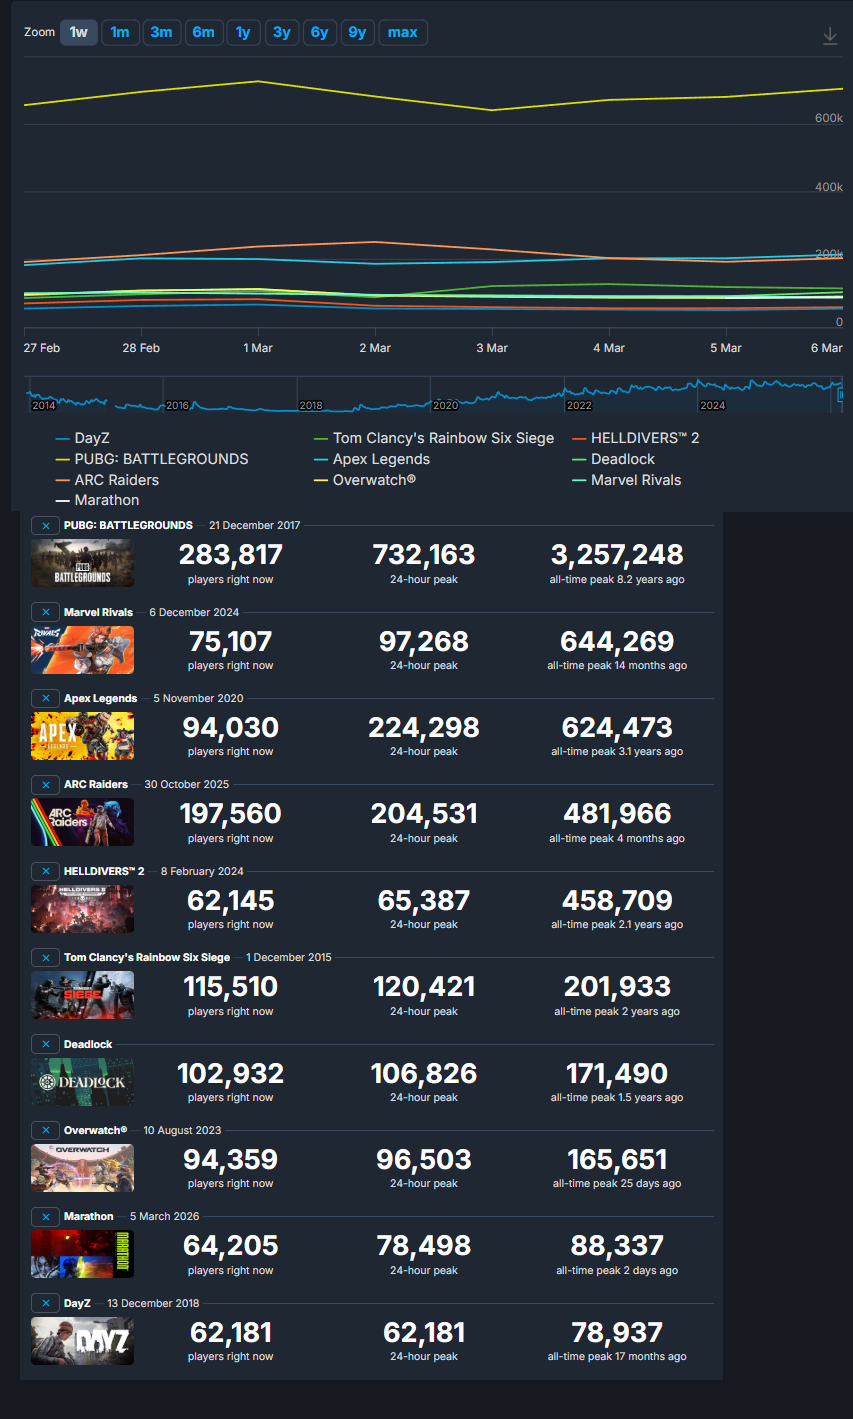Set chart zoom to 9y
Screen dimensions: 853x1419
(357, 32)
